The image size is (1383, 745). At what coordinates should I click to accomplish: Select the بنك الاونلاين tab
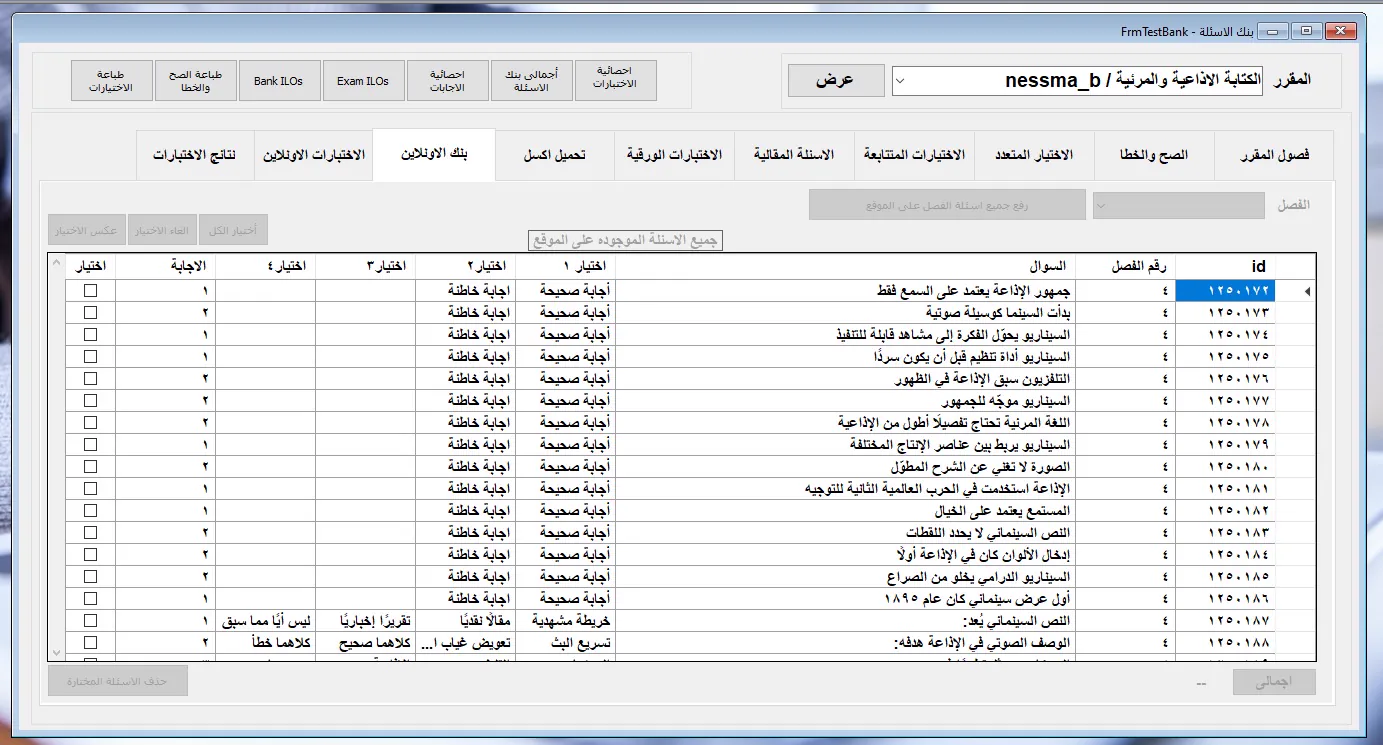coord(434,155)
